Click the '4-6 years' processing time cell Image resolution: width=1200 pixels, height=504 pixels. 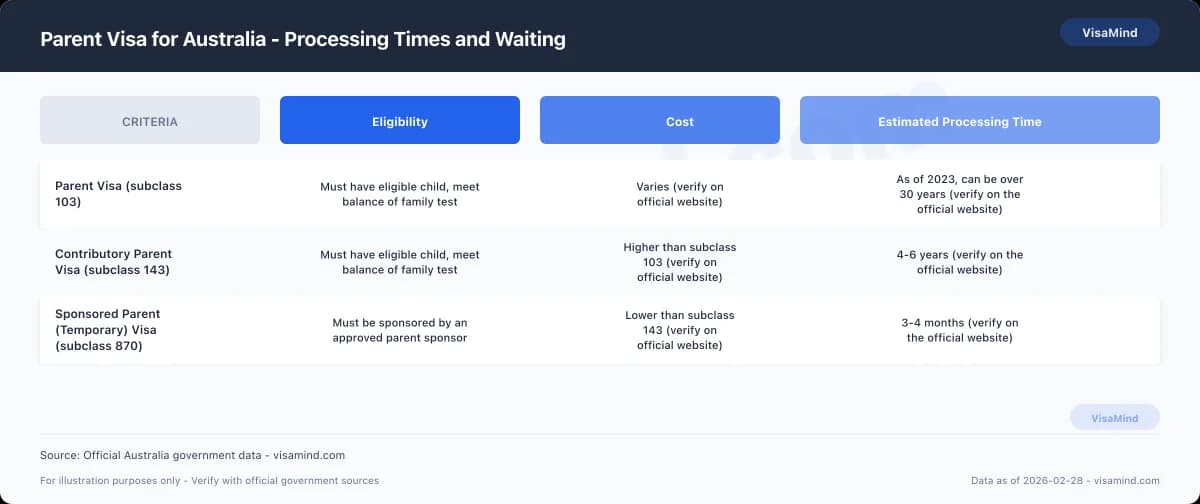[x=960, y=262]
